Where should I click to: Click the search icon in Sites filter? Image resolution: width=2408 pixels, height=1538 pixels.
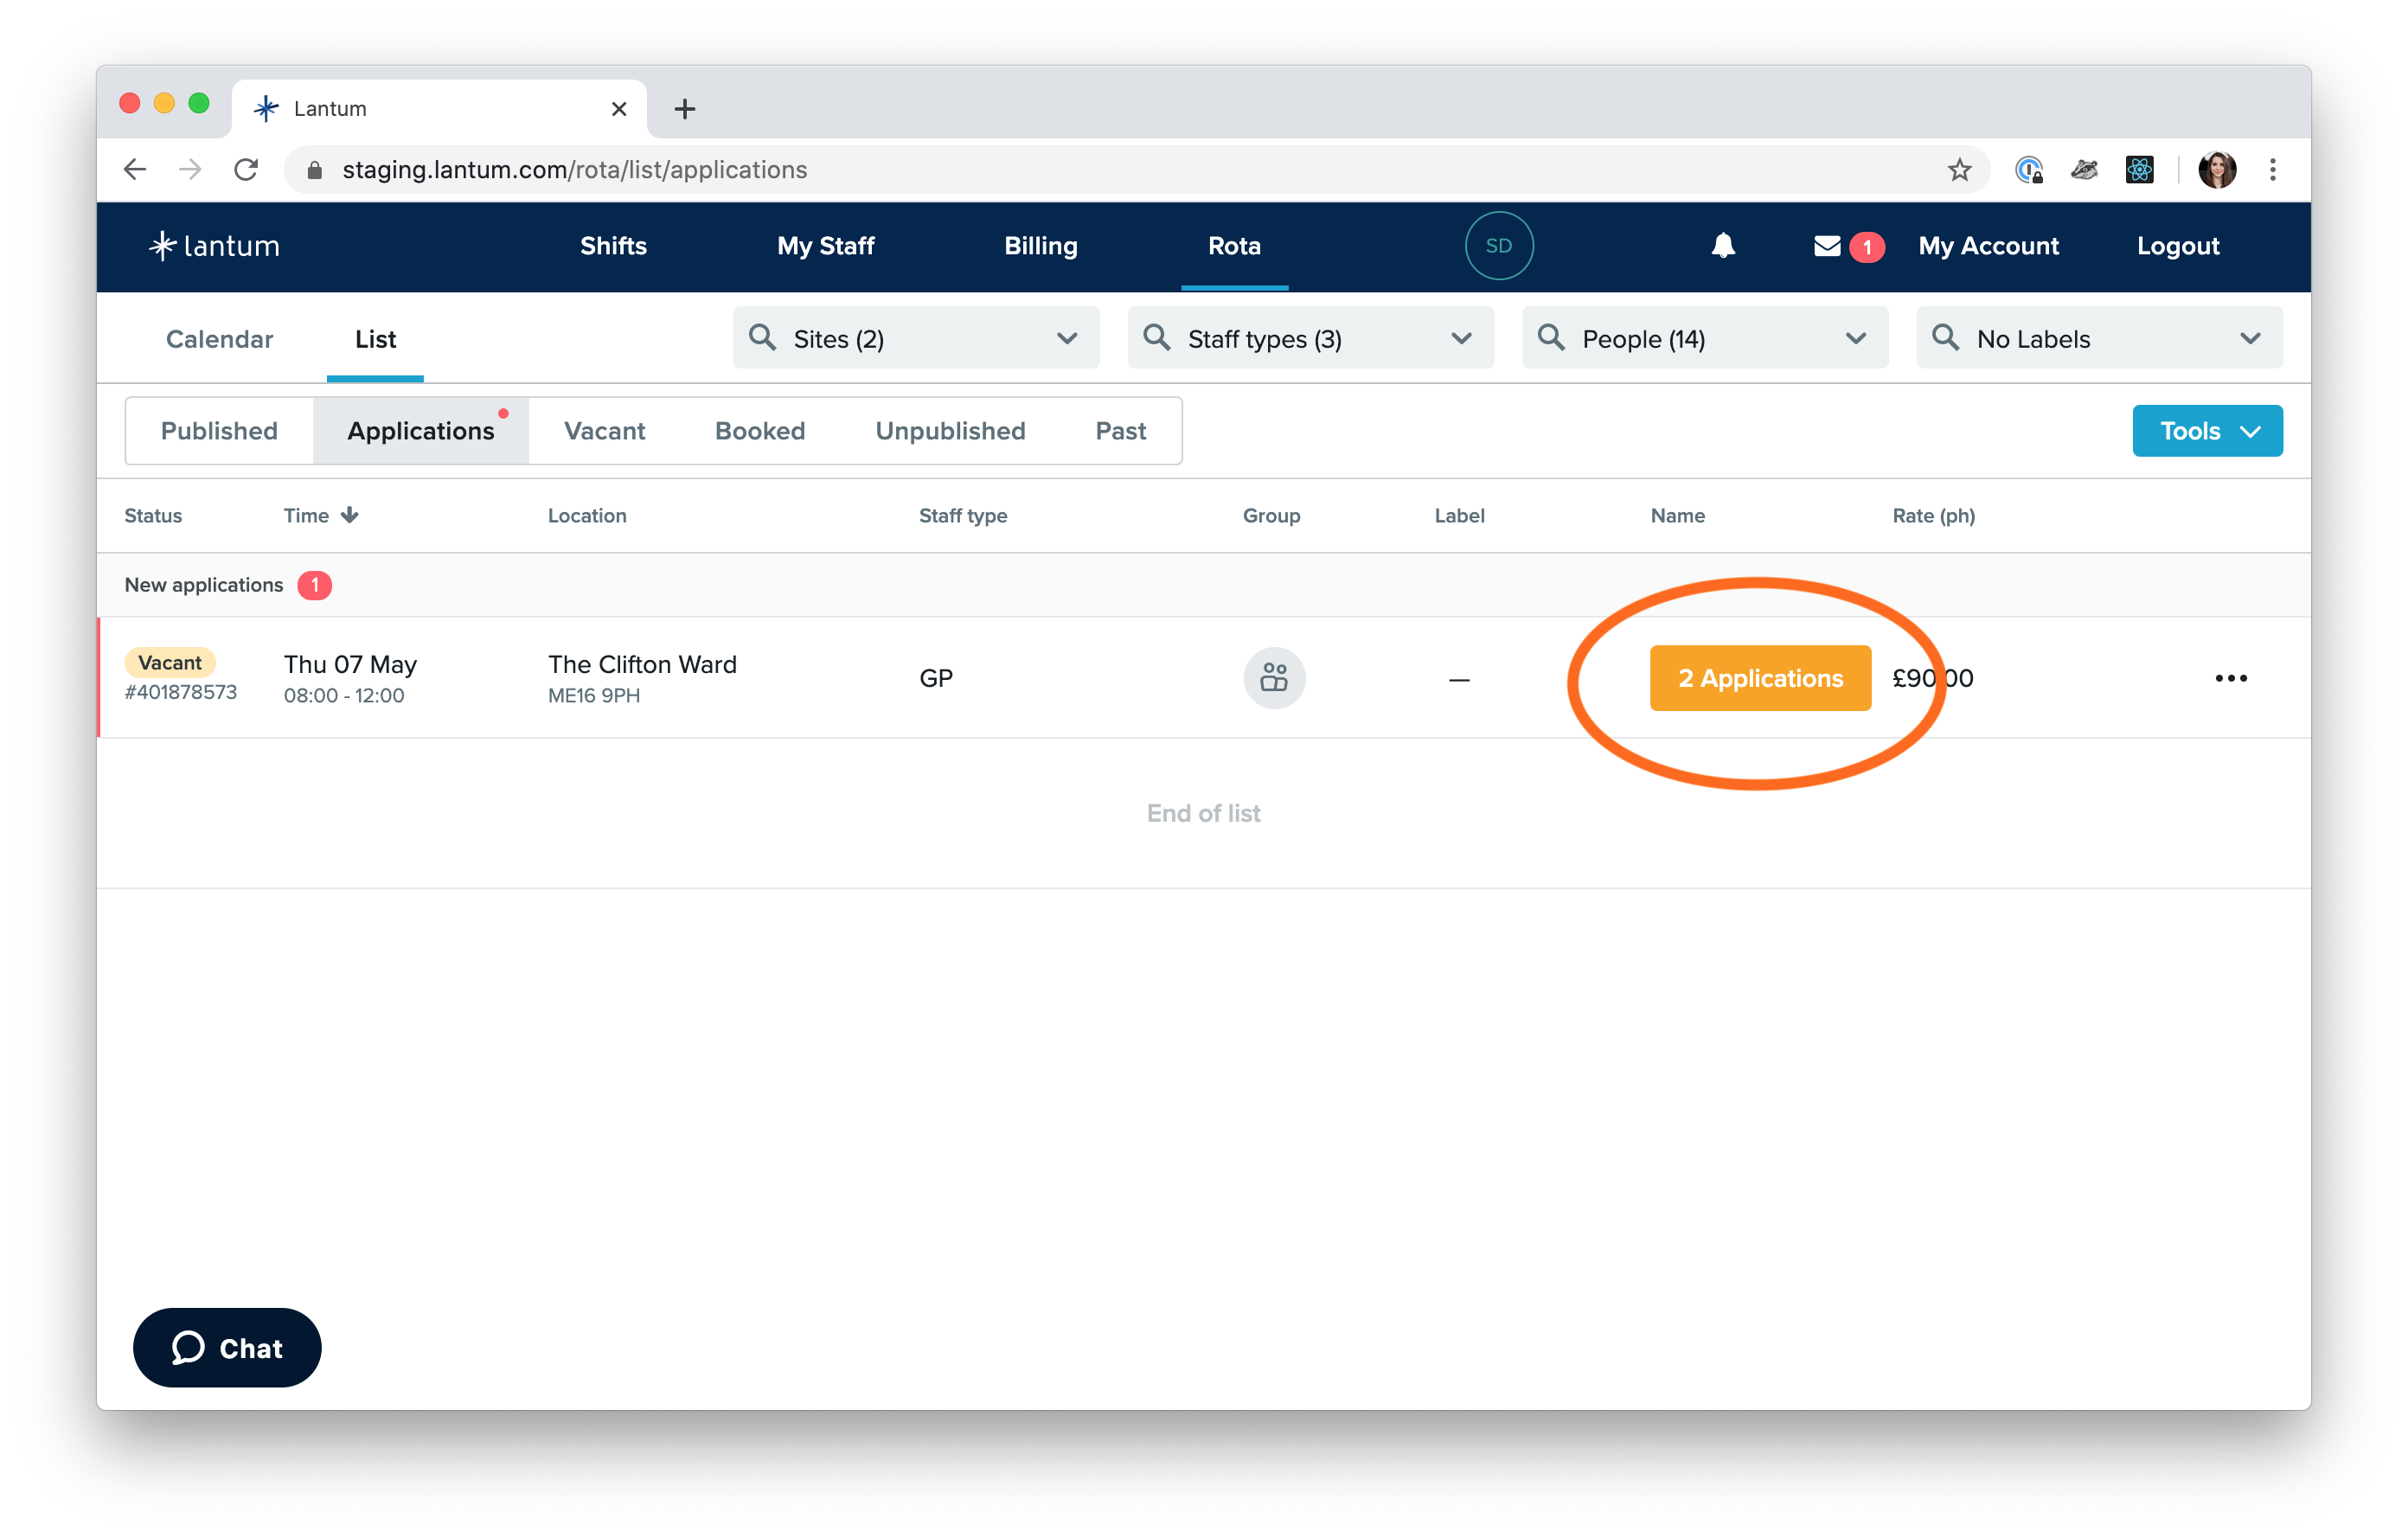[762, 338]
